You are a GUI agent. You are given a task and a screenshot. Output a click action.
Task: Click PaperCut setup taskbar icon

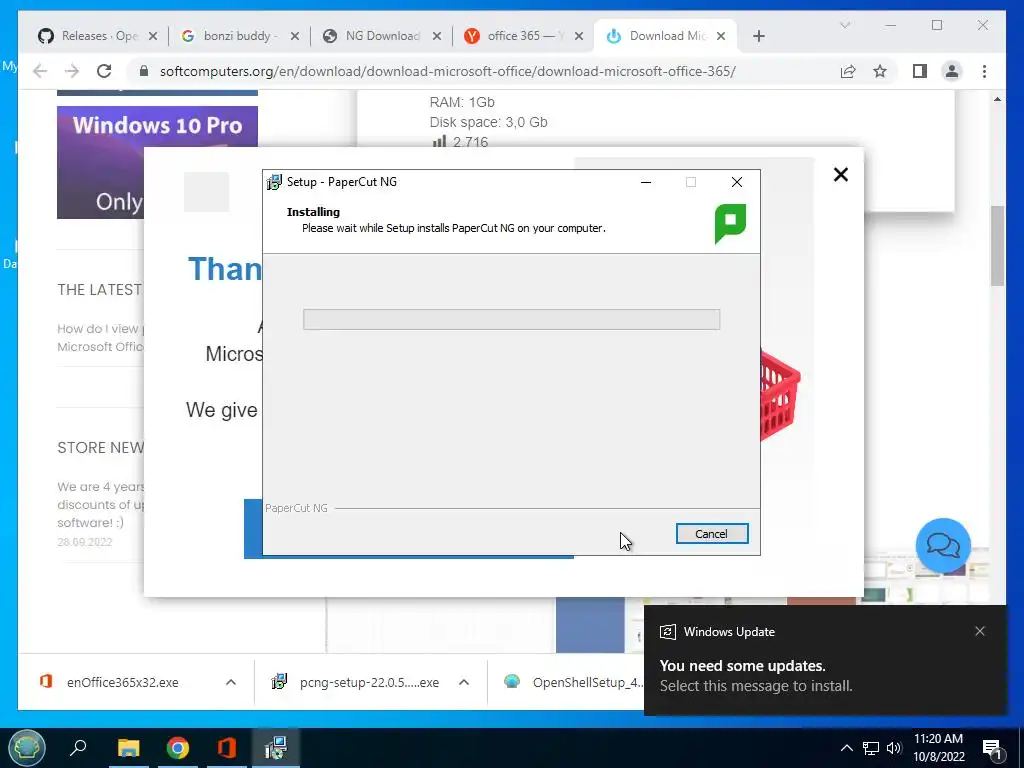tap(276, 747)
